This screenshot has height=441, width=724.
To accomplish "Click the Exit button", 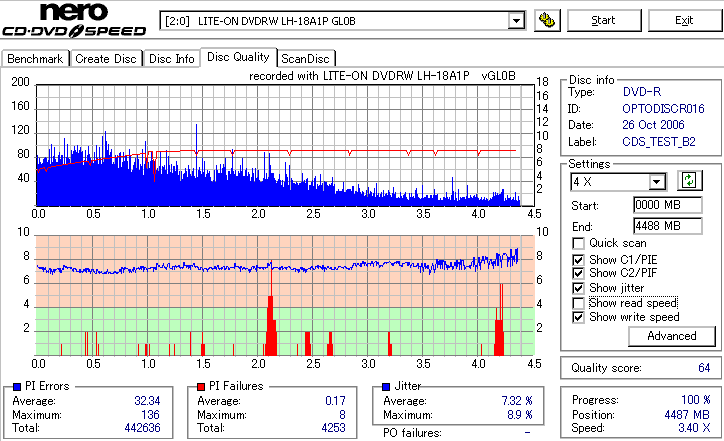I will [684, 21].
